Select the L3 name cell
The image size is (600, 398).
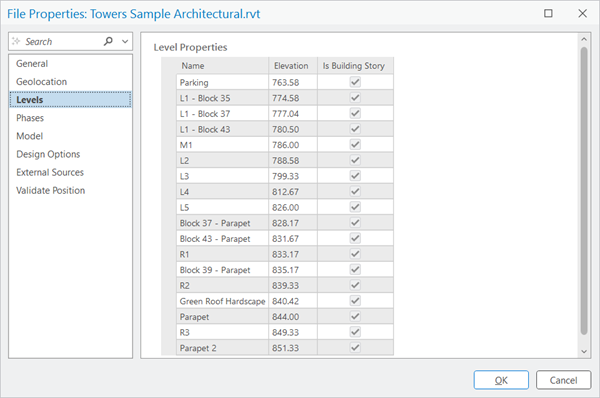click(x=222, y=176)
